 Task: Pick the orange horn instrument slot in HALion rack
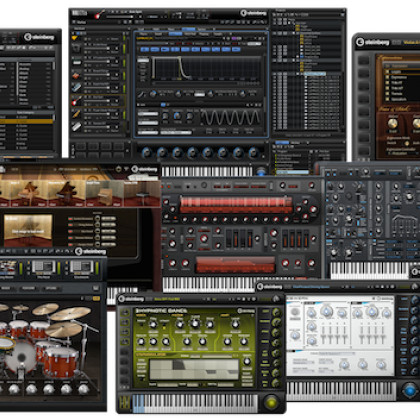pyautogui.click(x=76, y=114)
